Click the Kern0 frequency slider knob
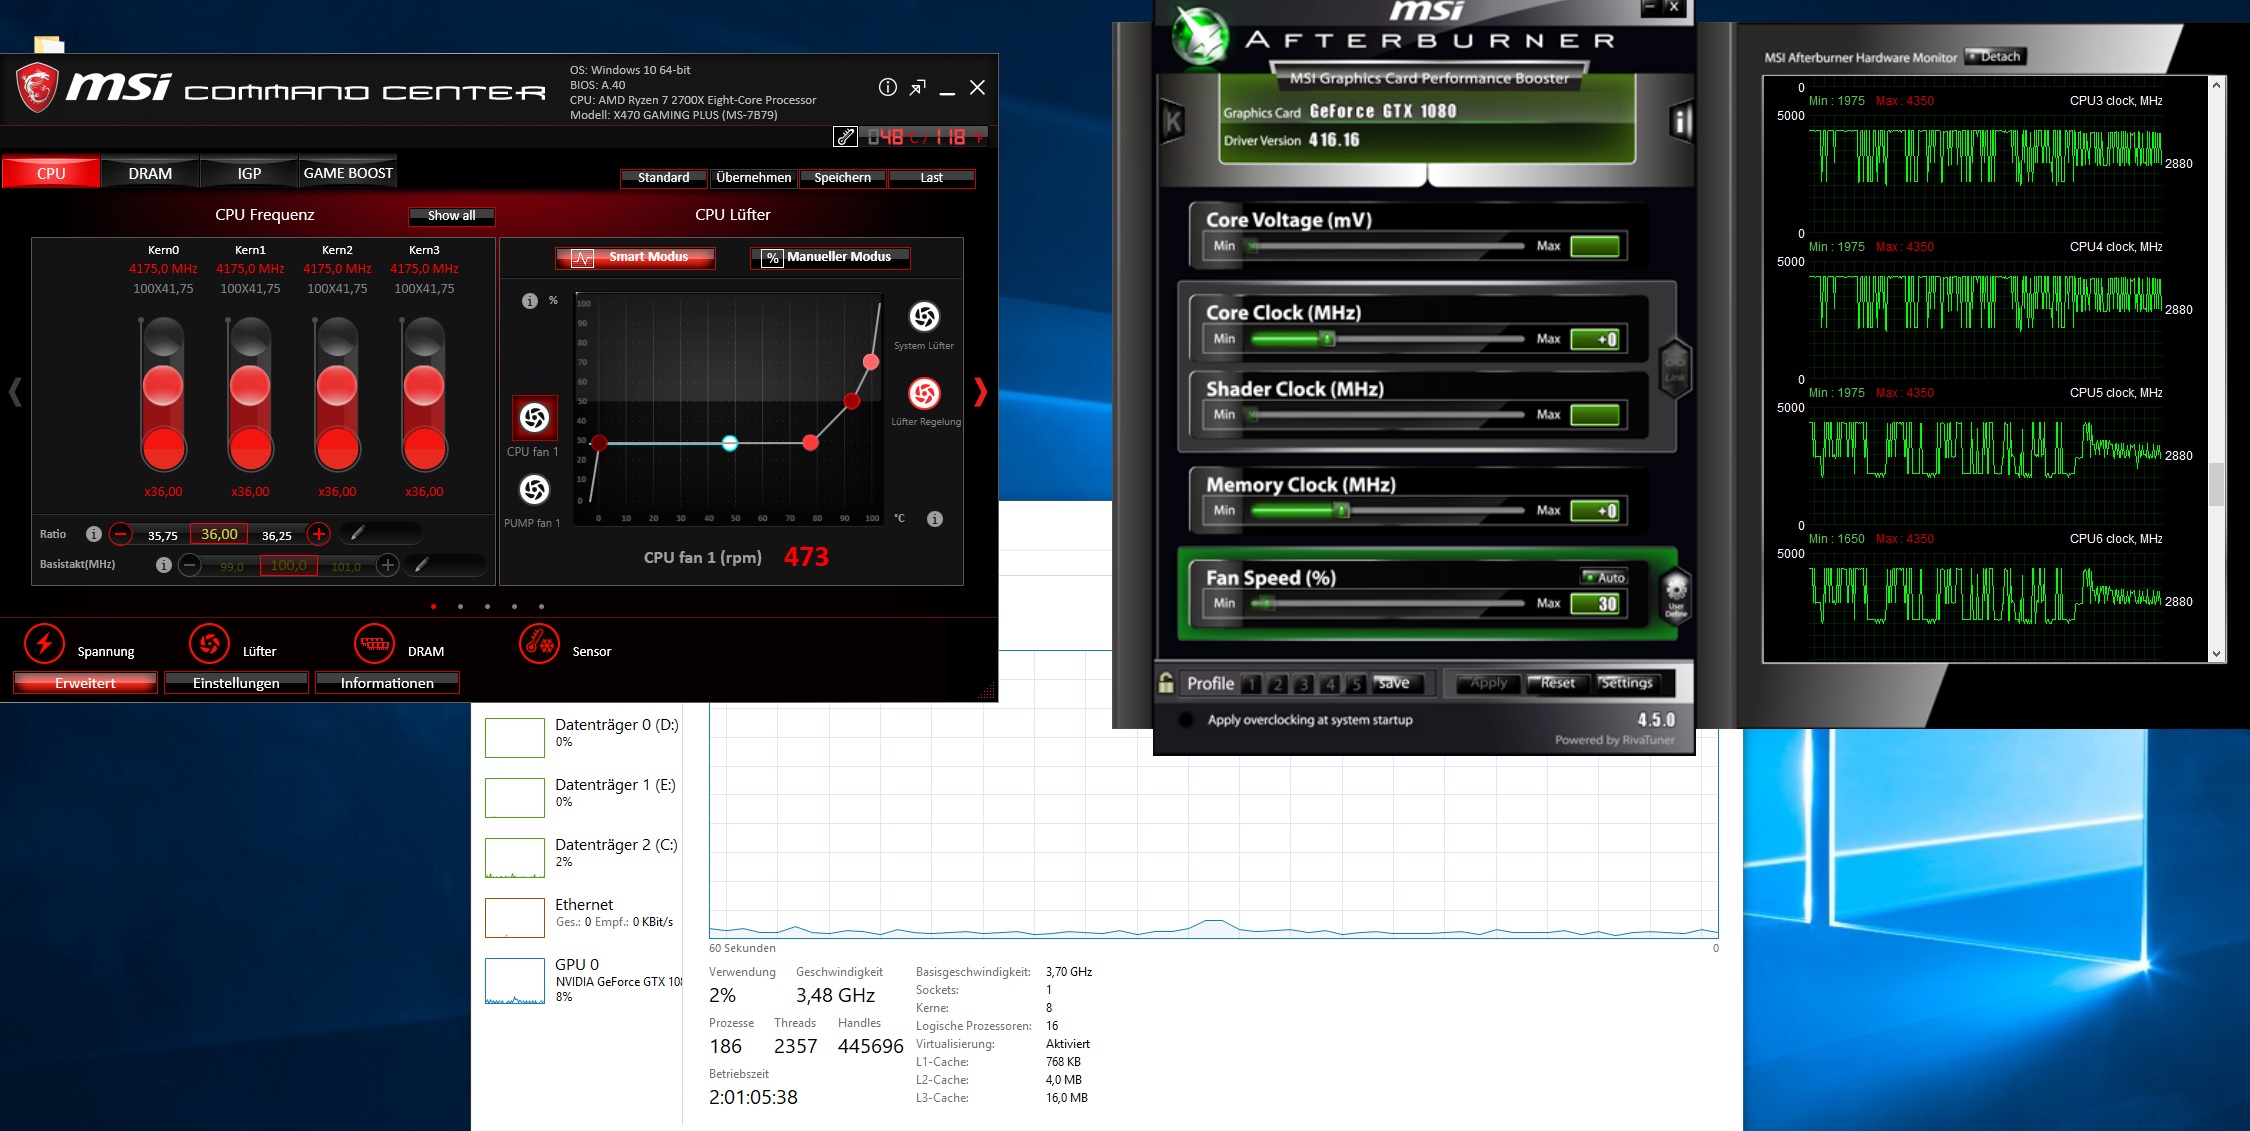This screenshot has width=2250, height=1131. tap(163, 385)
